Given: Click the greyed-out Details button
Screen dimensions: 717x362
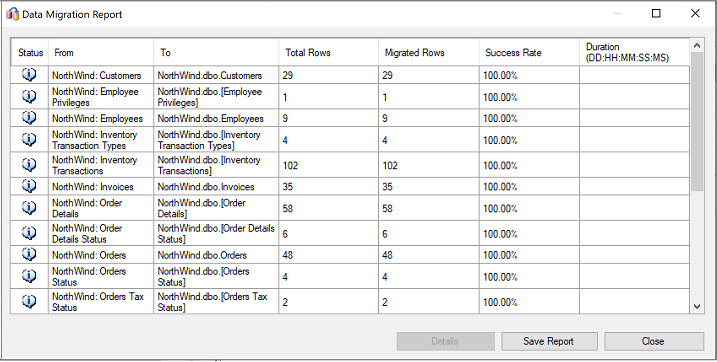Looking at the screenshot, I should pos(445,341).
